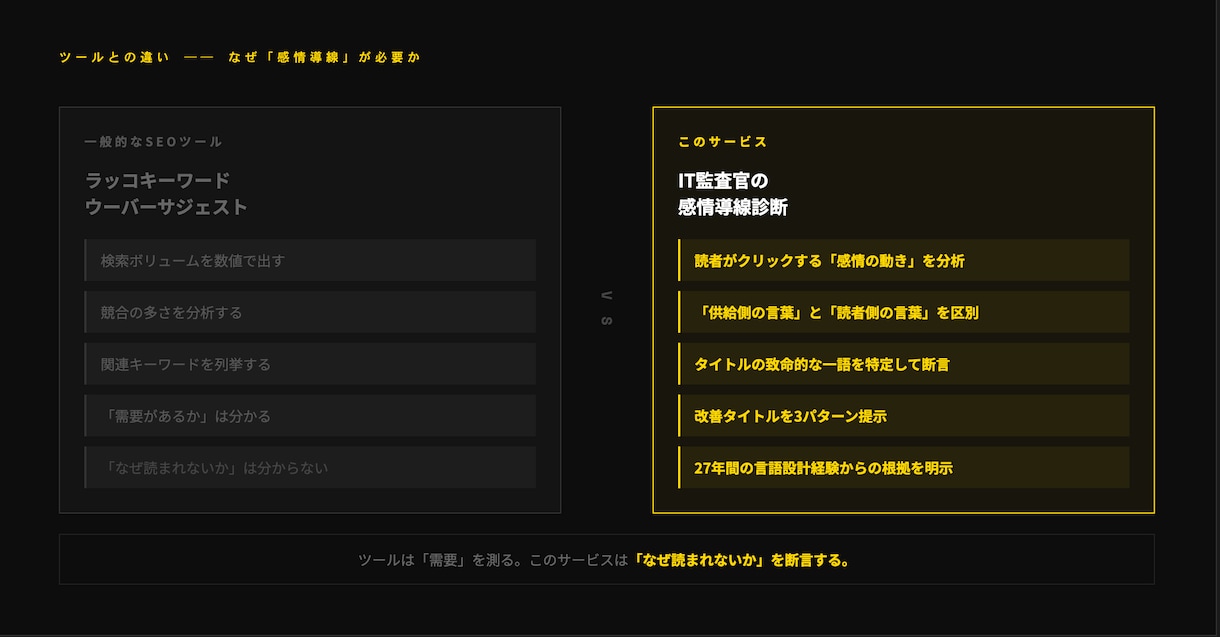The height and width of the screenshot is (637, 1220).
Task: Click the row '27年間の言語設計経験からの根拠を明示'
Action: [x=904, y=468]
